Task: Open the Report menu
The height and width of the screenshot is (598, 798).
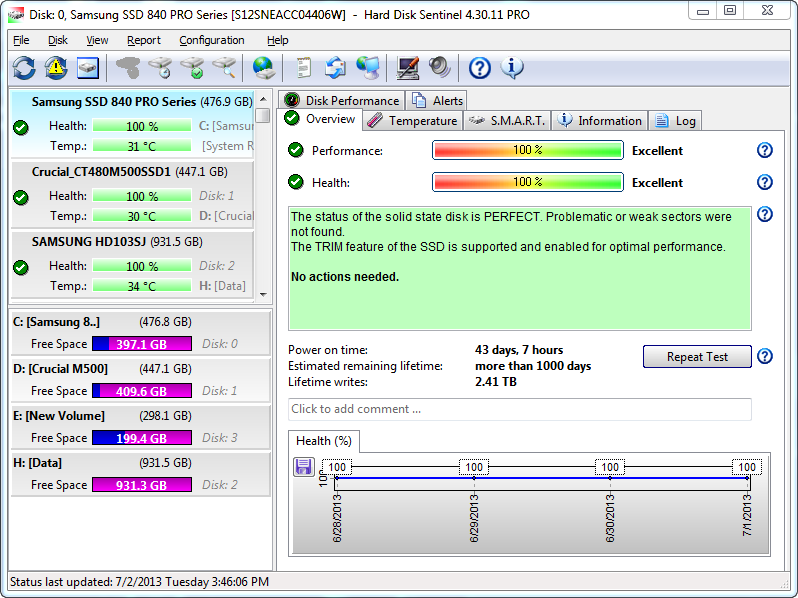Action: tap(144, 40)
